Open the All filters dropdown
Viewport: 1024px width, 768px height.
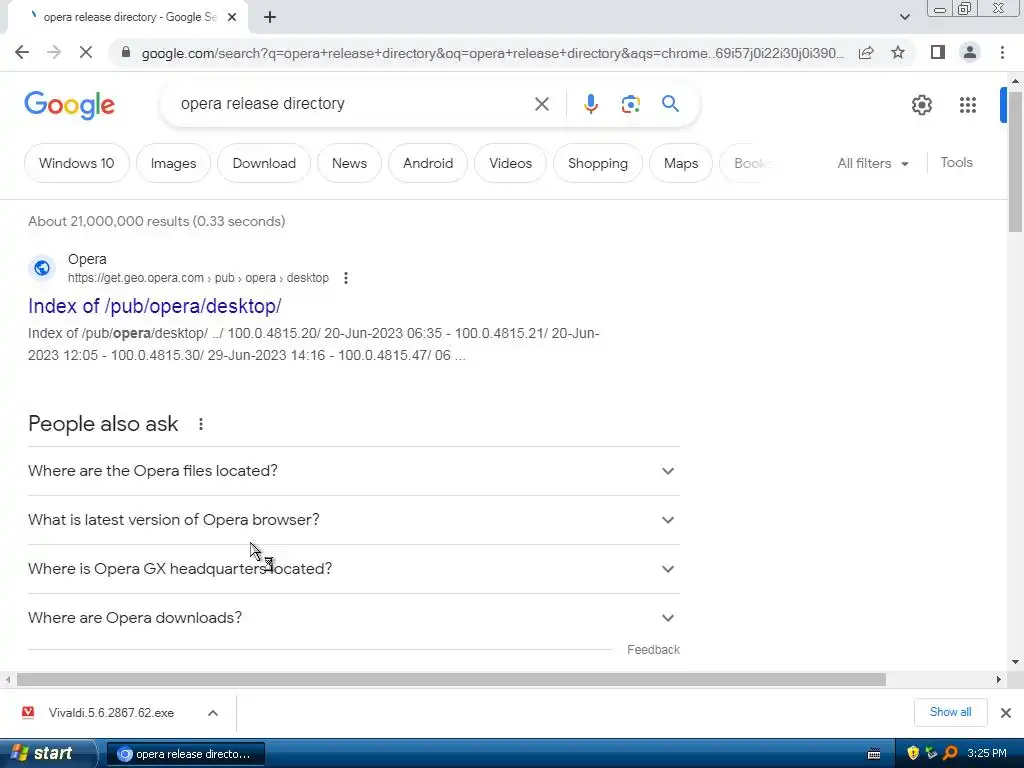[x=873, y=163]
